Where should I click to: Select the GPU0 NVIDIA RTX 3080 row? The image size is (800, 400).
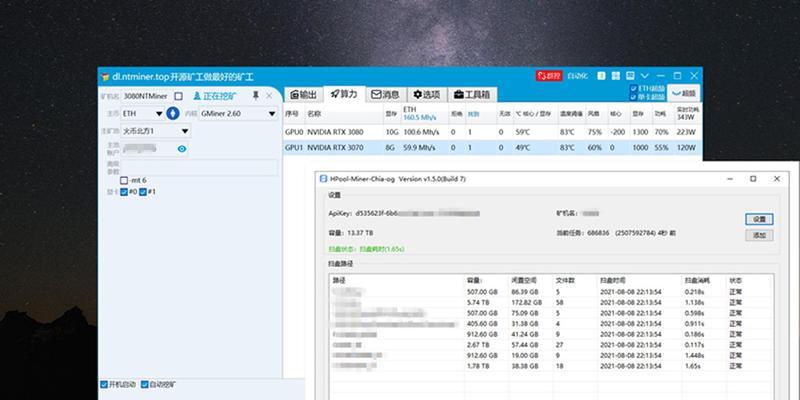[492, 132]
